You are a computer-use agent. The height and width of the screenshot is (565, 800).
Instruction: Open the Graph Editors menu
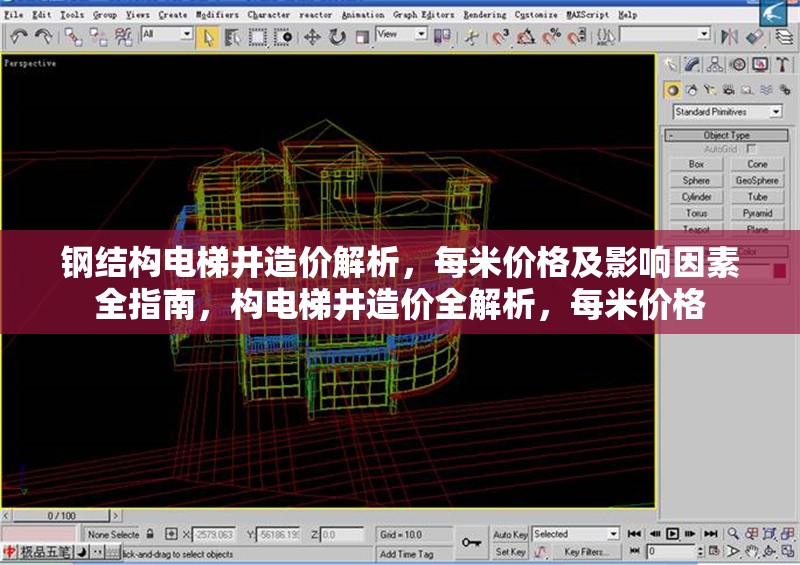click(423, 15)
